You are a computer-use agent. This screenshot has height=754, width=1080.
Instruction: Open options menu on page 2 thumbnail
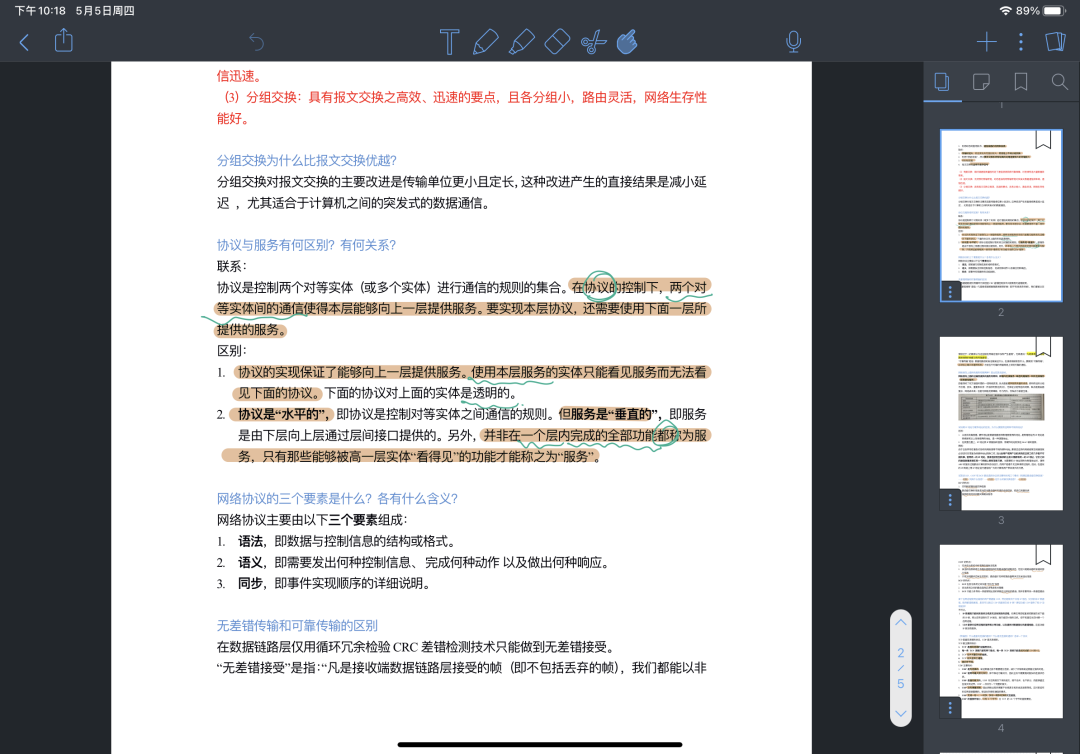(x=950, y=292)
